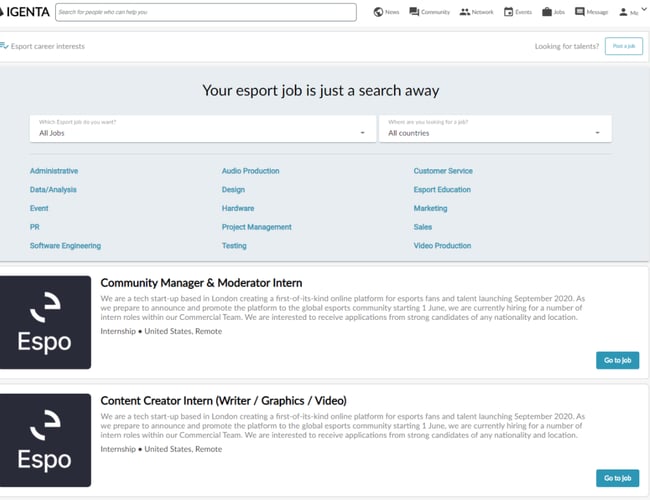Click the Me profile icon
Viewport: 650px width, 500px height.
click(623, 12)
